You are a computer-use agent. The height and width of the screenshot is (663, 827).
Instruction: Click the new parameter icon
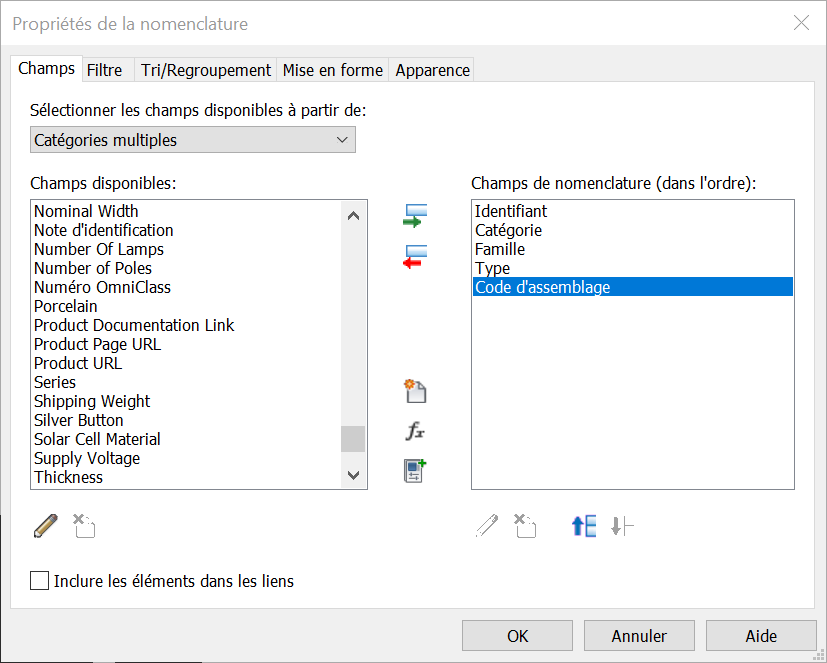tap(415, 391)
